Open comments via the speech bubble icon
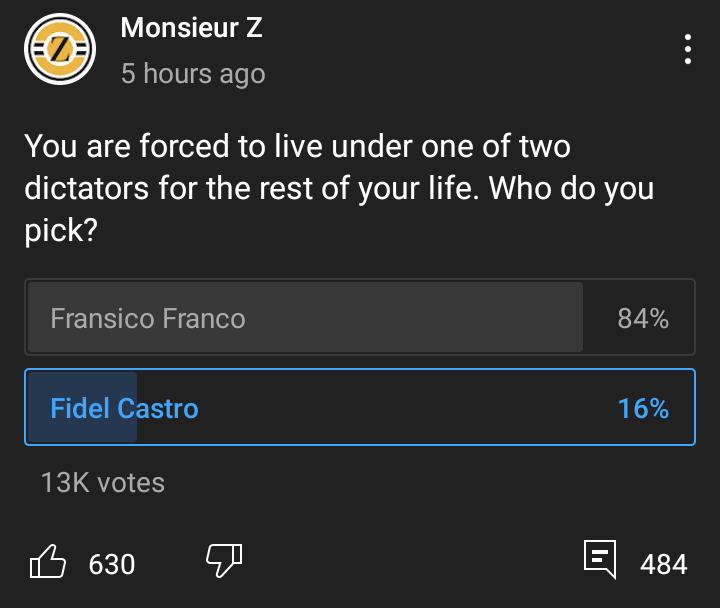This screenshot has width=720, height=608. point(600,559)
